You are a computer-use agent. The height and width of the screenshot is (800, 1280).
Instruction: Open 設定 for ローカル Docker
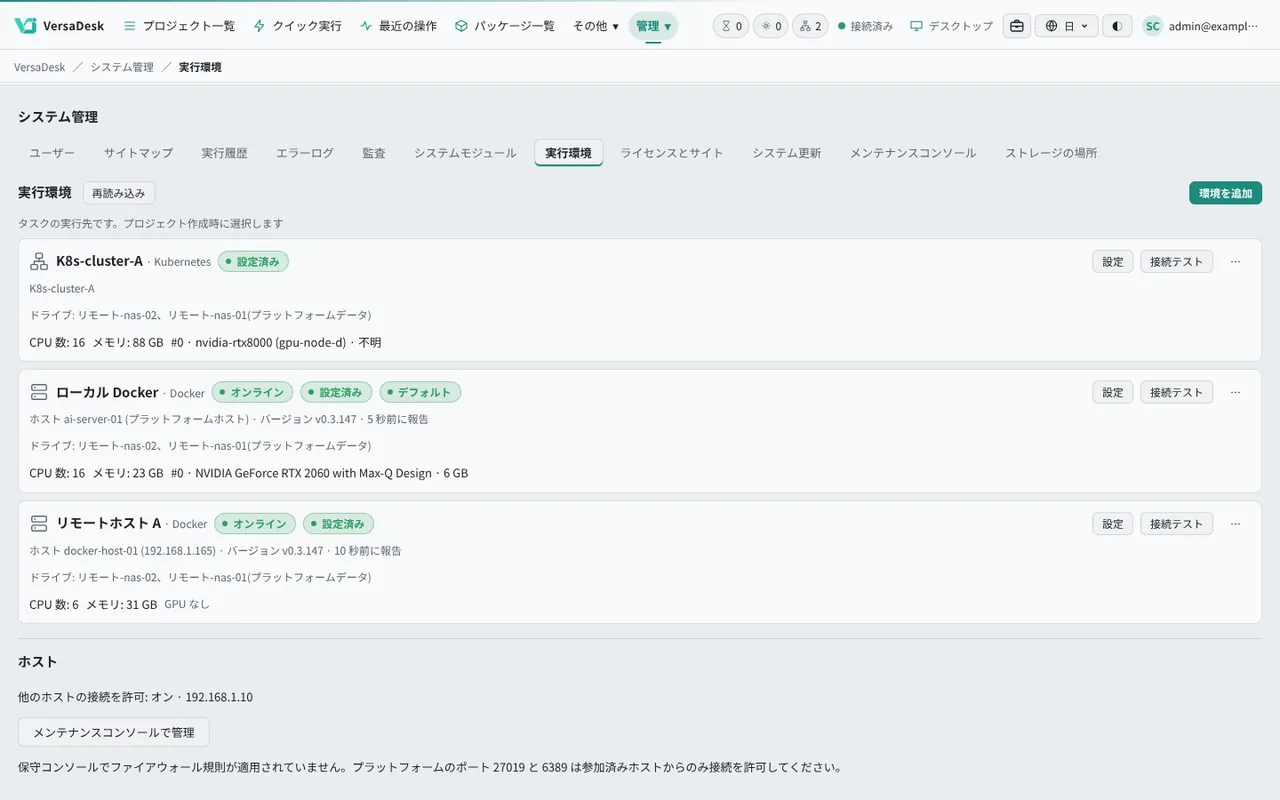[1113, 392]
